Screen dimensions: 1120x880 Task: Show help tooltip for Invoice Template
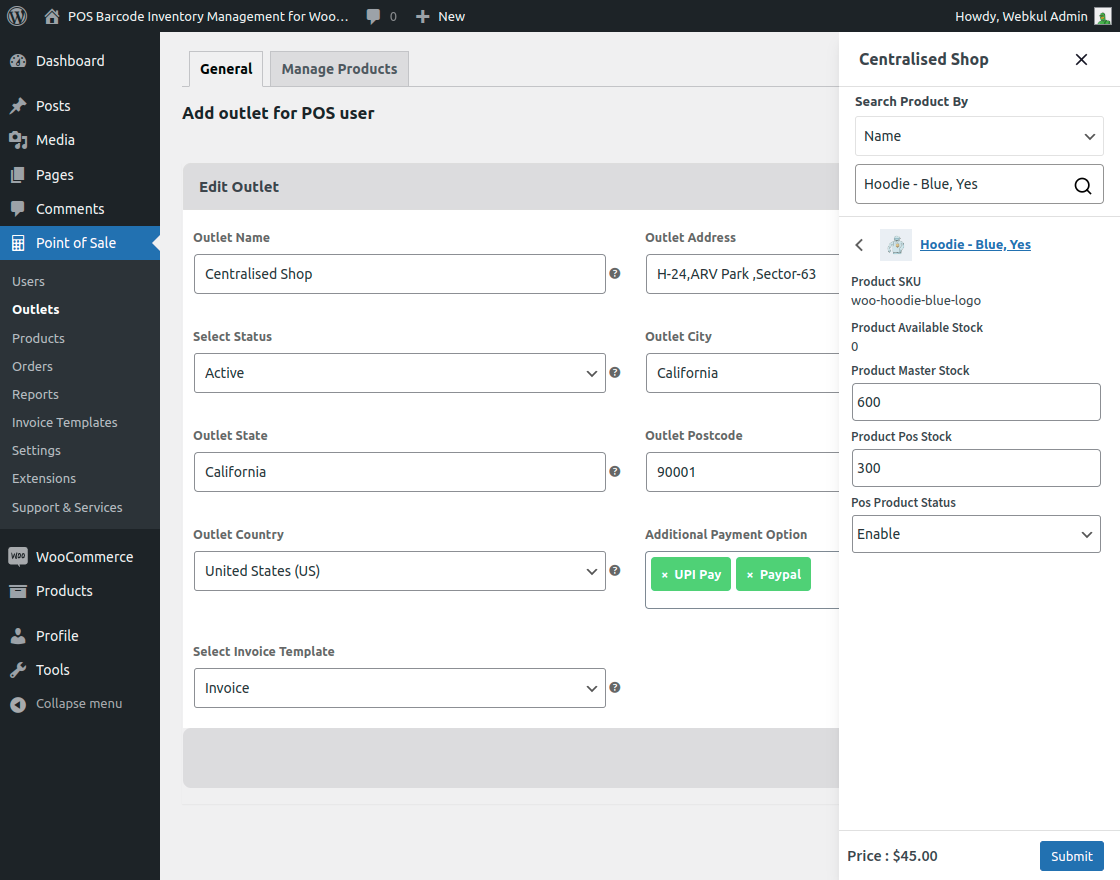(614, 688)
